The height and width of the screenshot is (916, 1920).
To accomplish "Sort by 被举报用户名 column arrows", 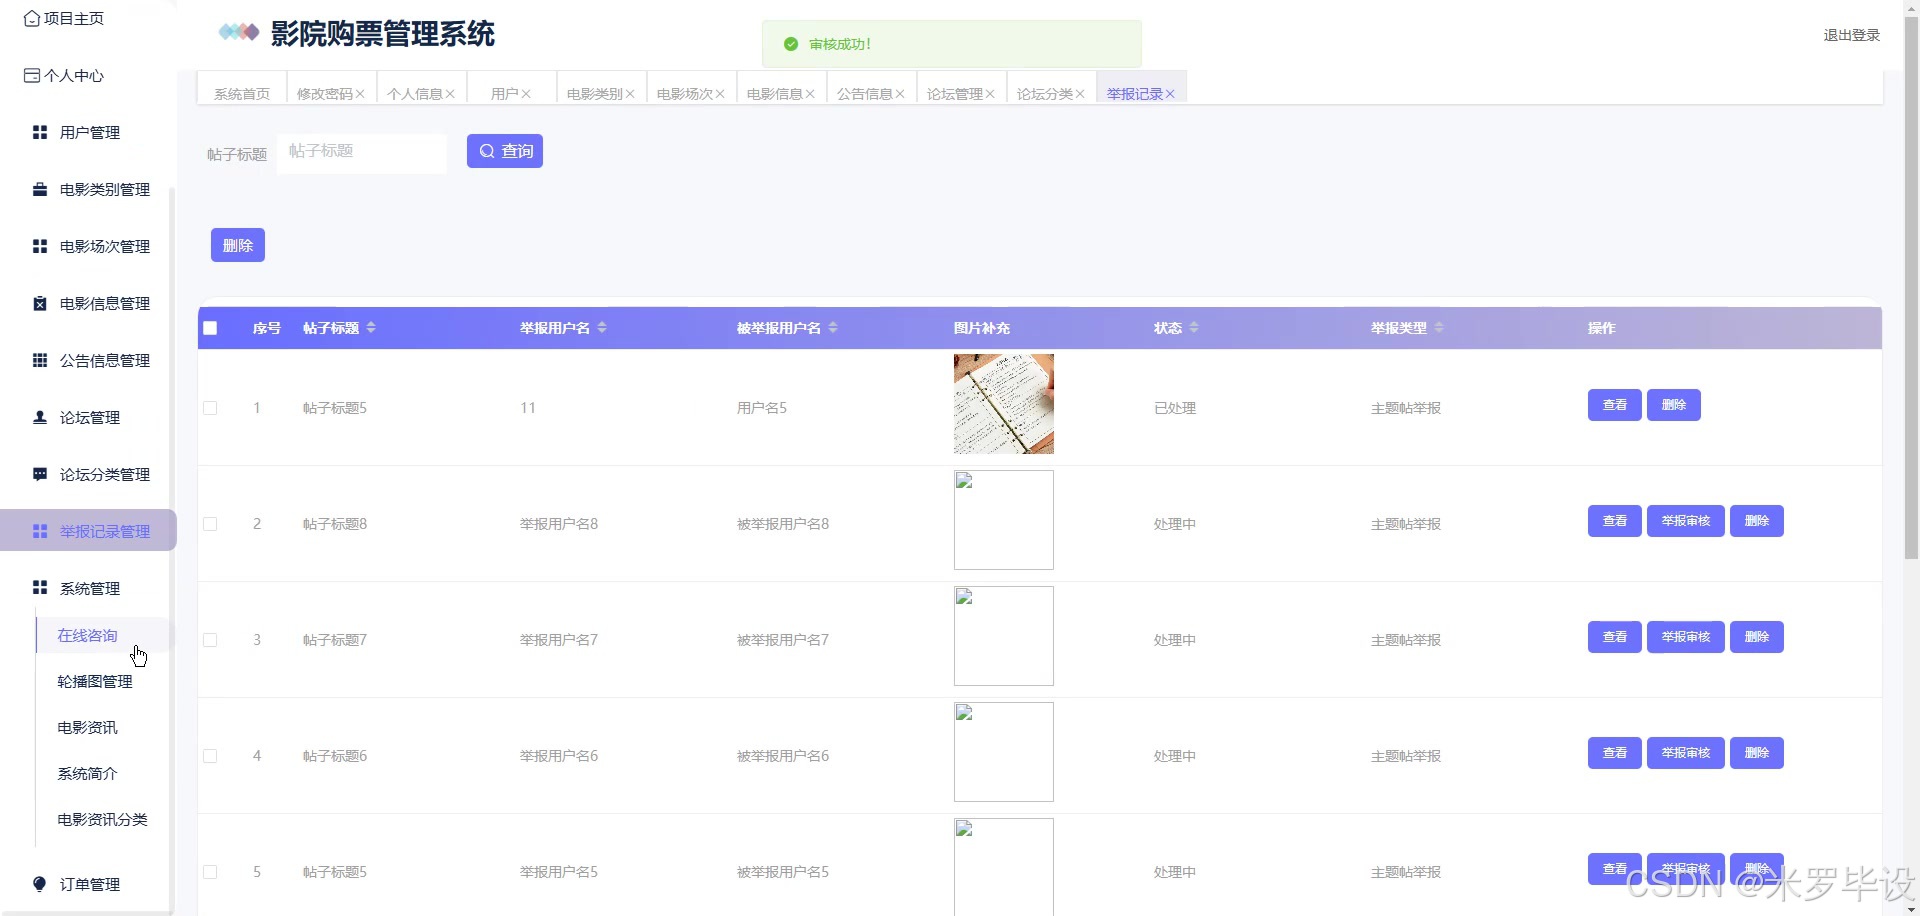I will (833, 328).
